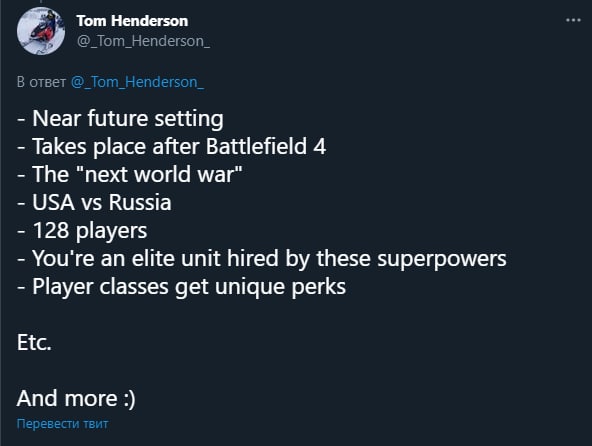Click the 'Etc.' line in the tweet
The width and height of the screenshot is (592, 446).
point(34,343)
